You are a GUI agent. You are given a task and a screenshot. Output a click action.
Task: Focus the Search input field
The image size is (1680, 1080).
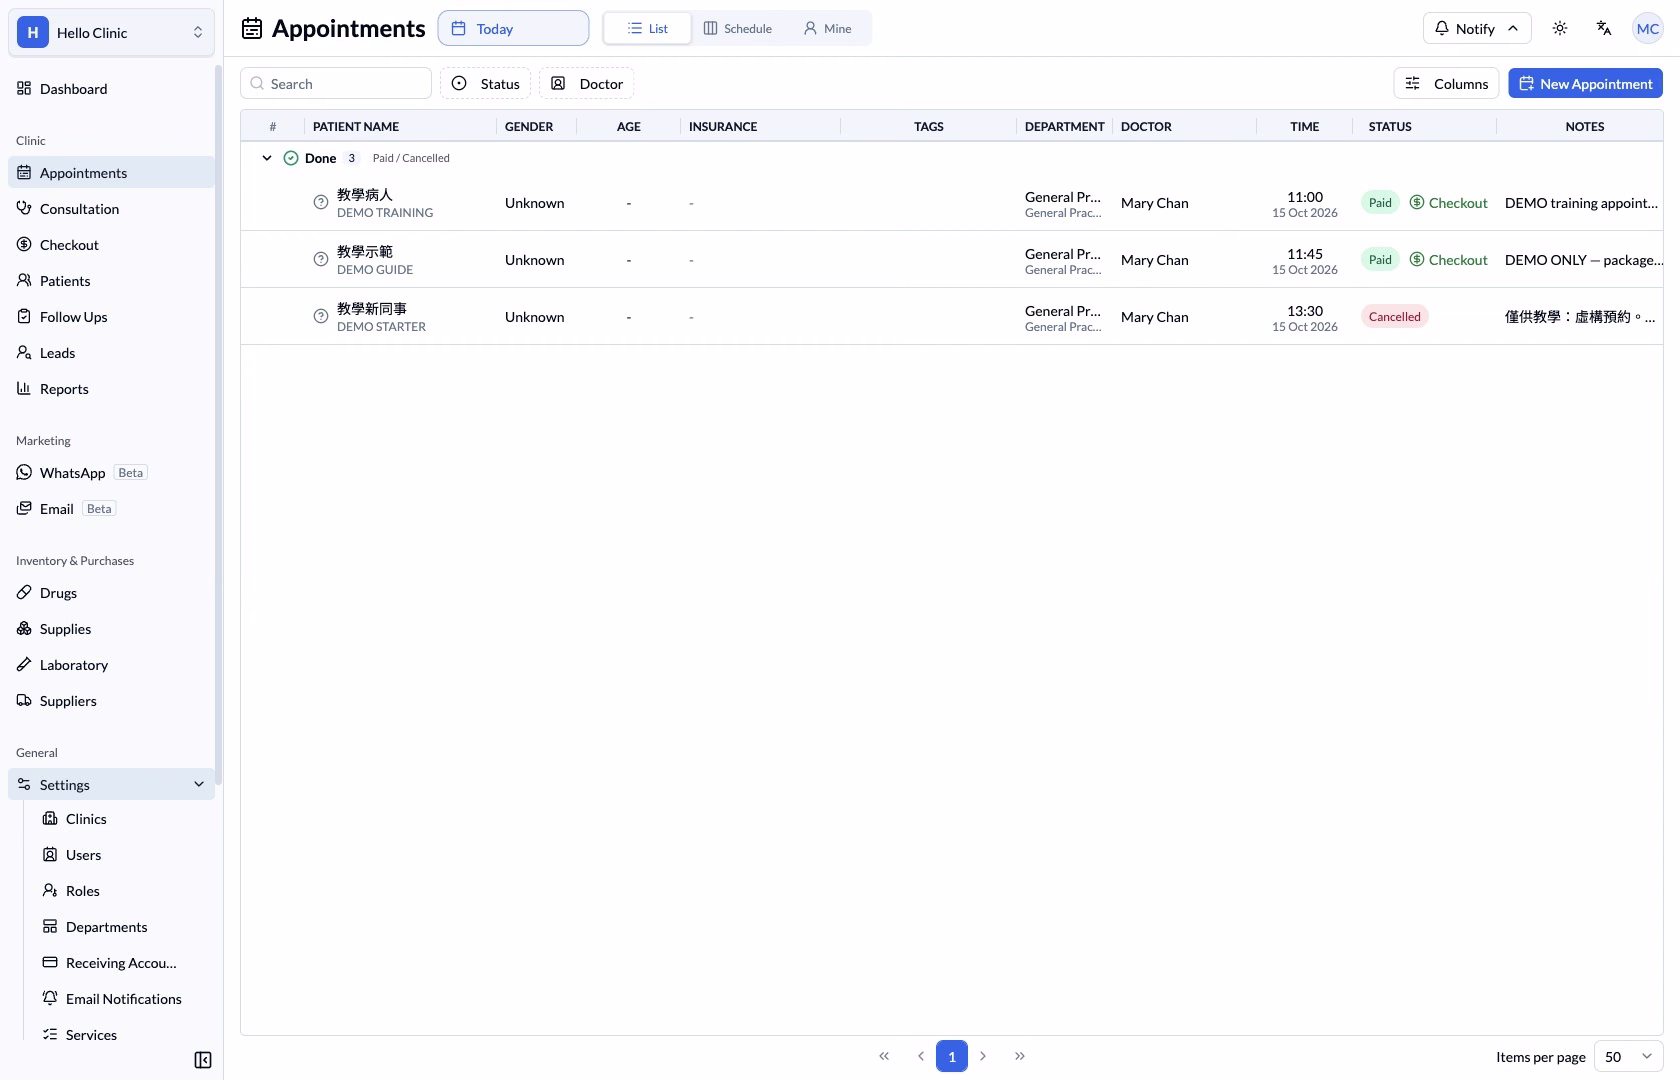pos(336,84)
